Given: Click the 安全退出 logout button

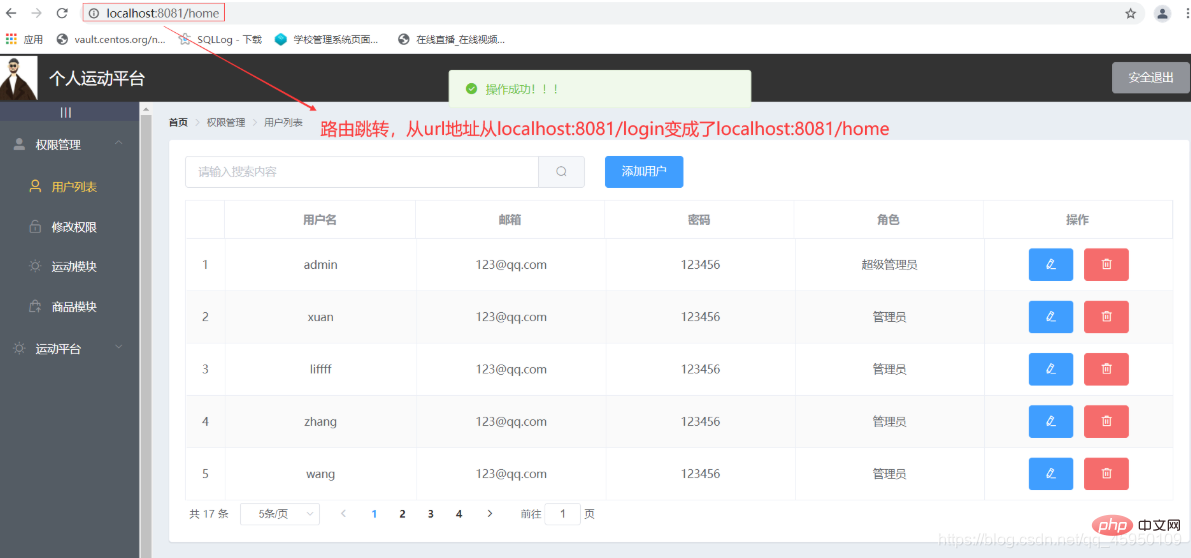Looking at the screenshot, I should click(x=1151, y=77).
